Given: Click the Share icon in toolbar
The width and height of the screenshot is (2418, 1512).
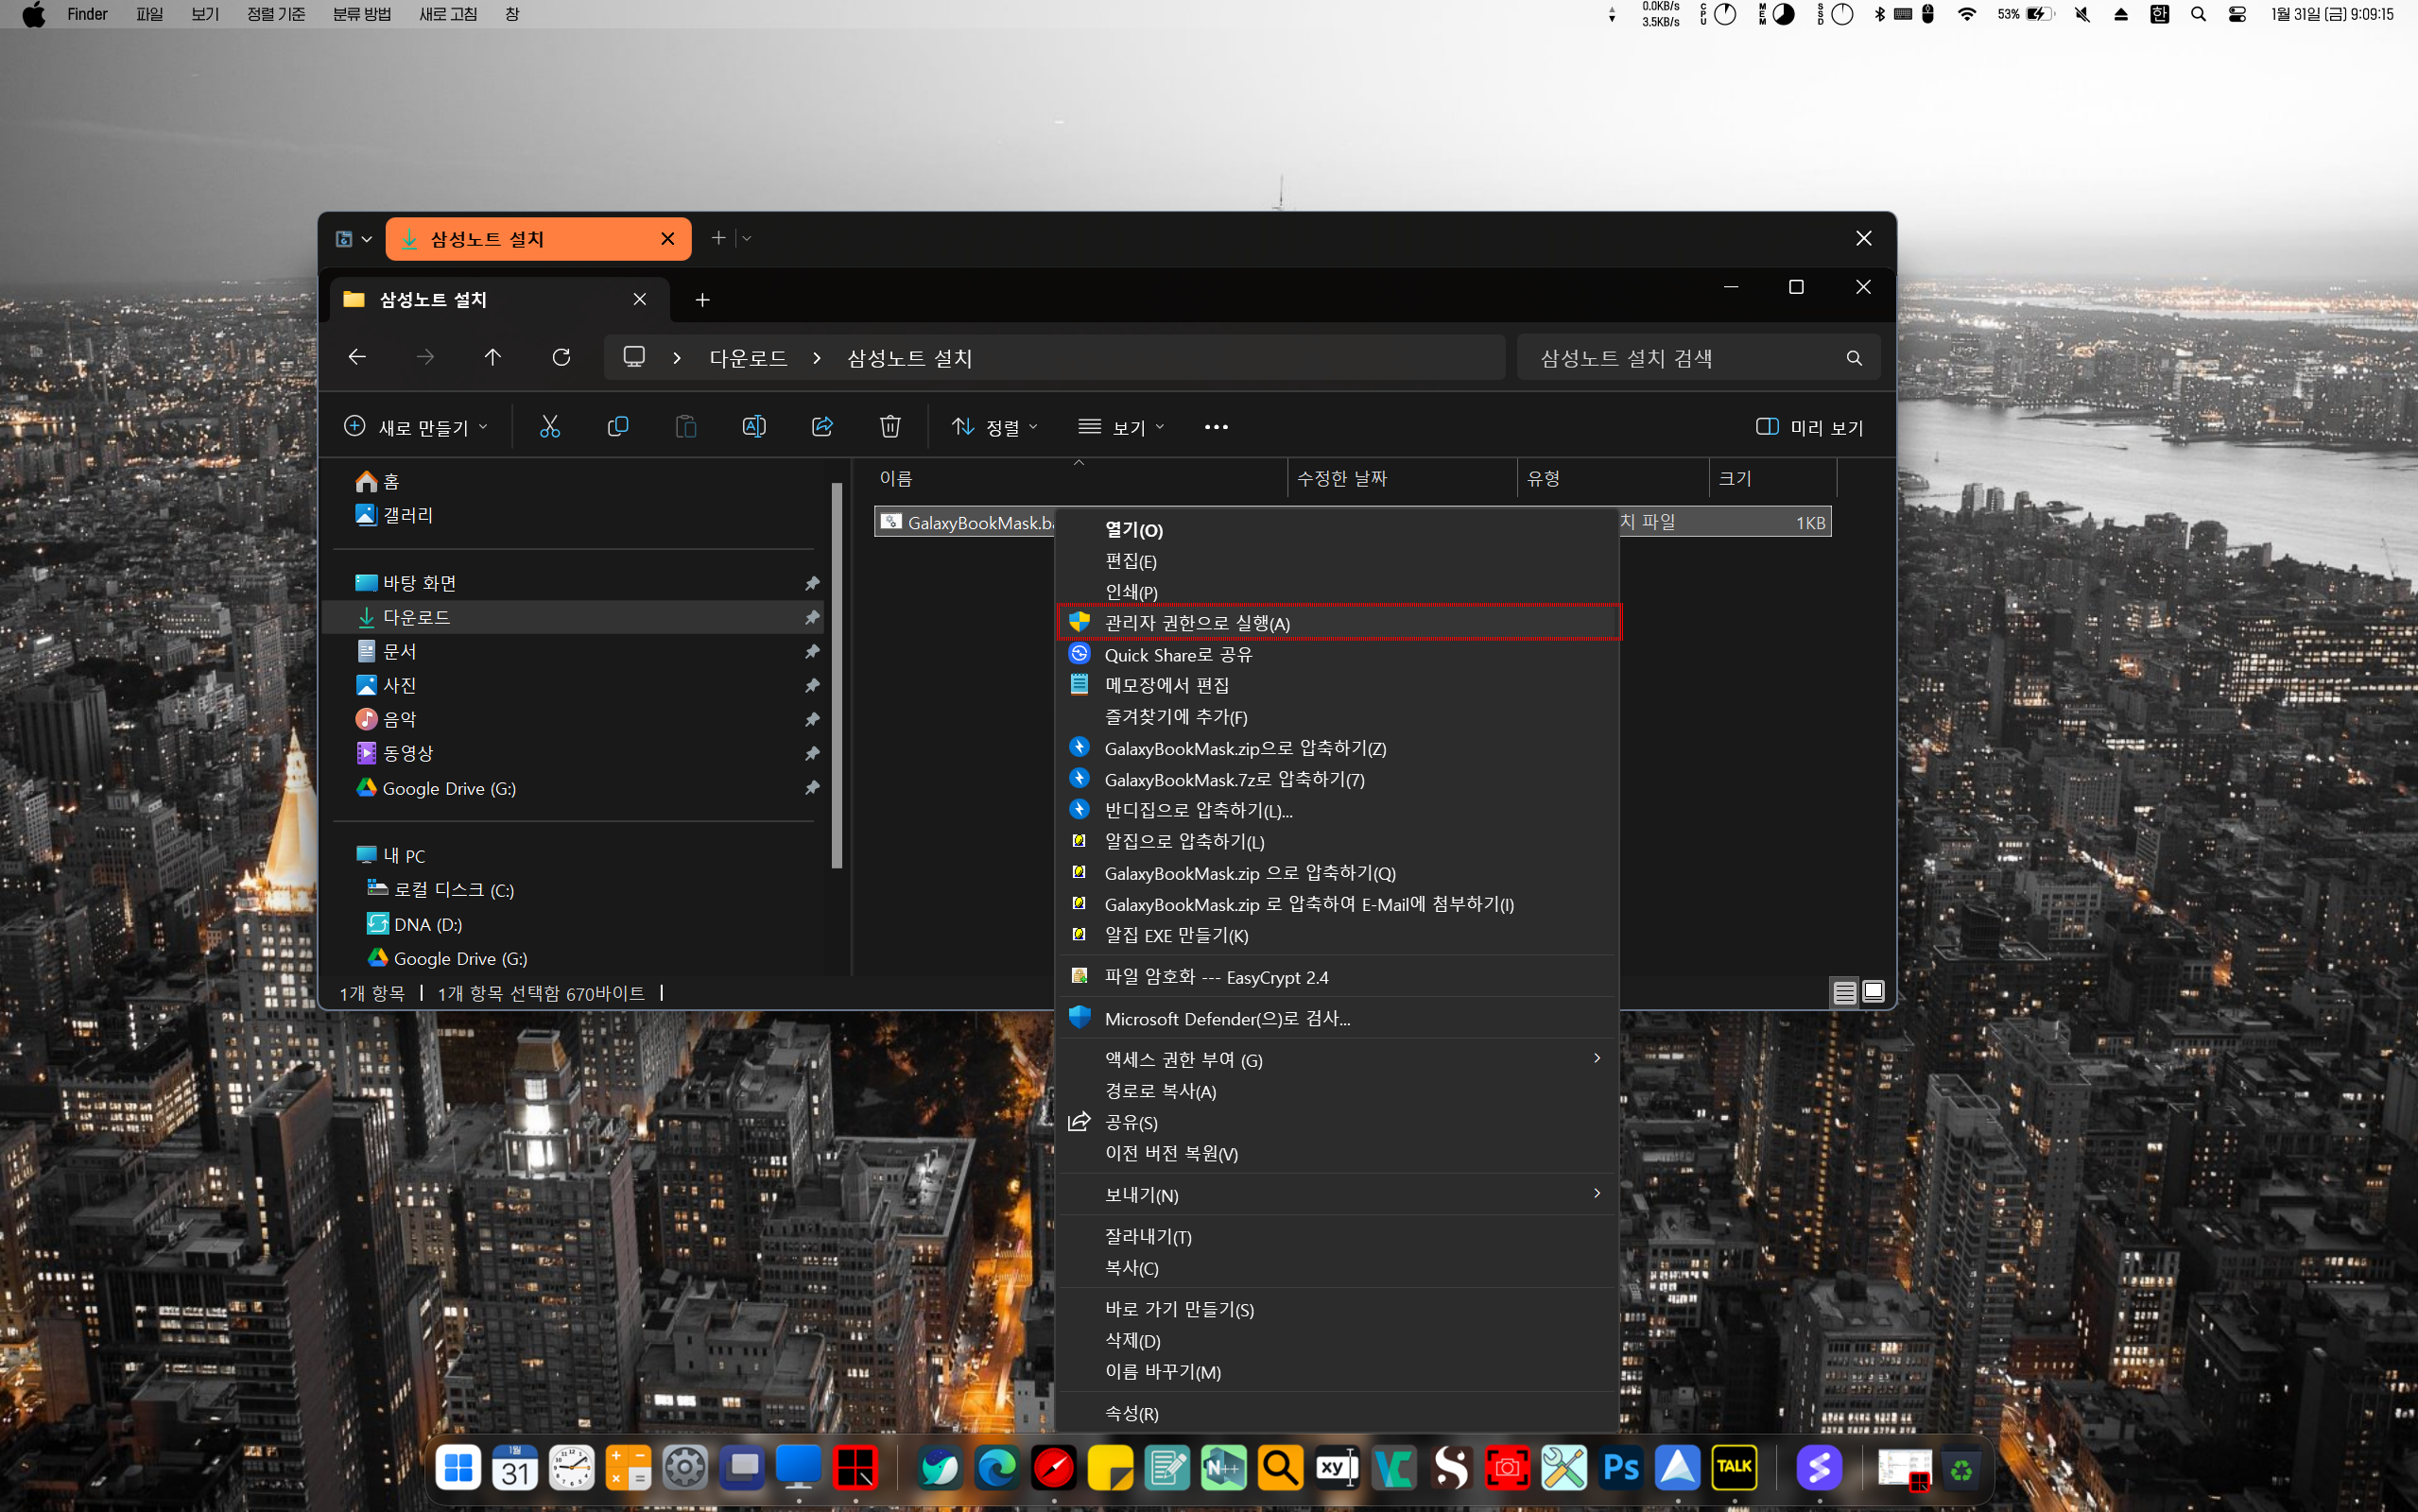Looking at the screenshot, I should click(x=821, y=427).
